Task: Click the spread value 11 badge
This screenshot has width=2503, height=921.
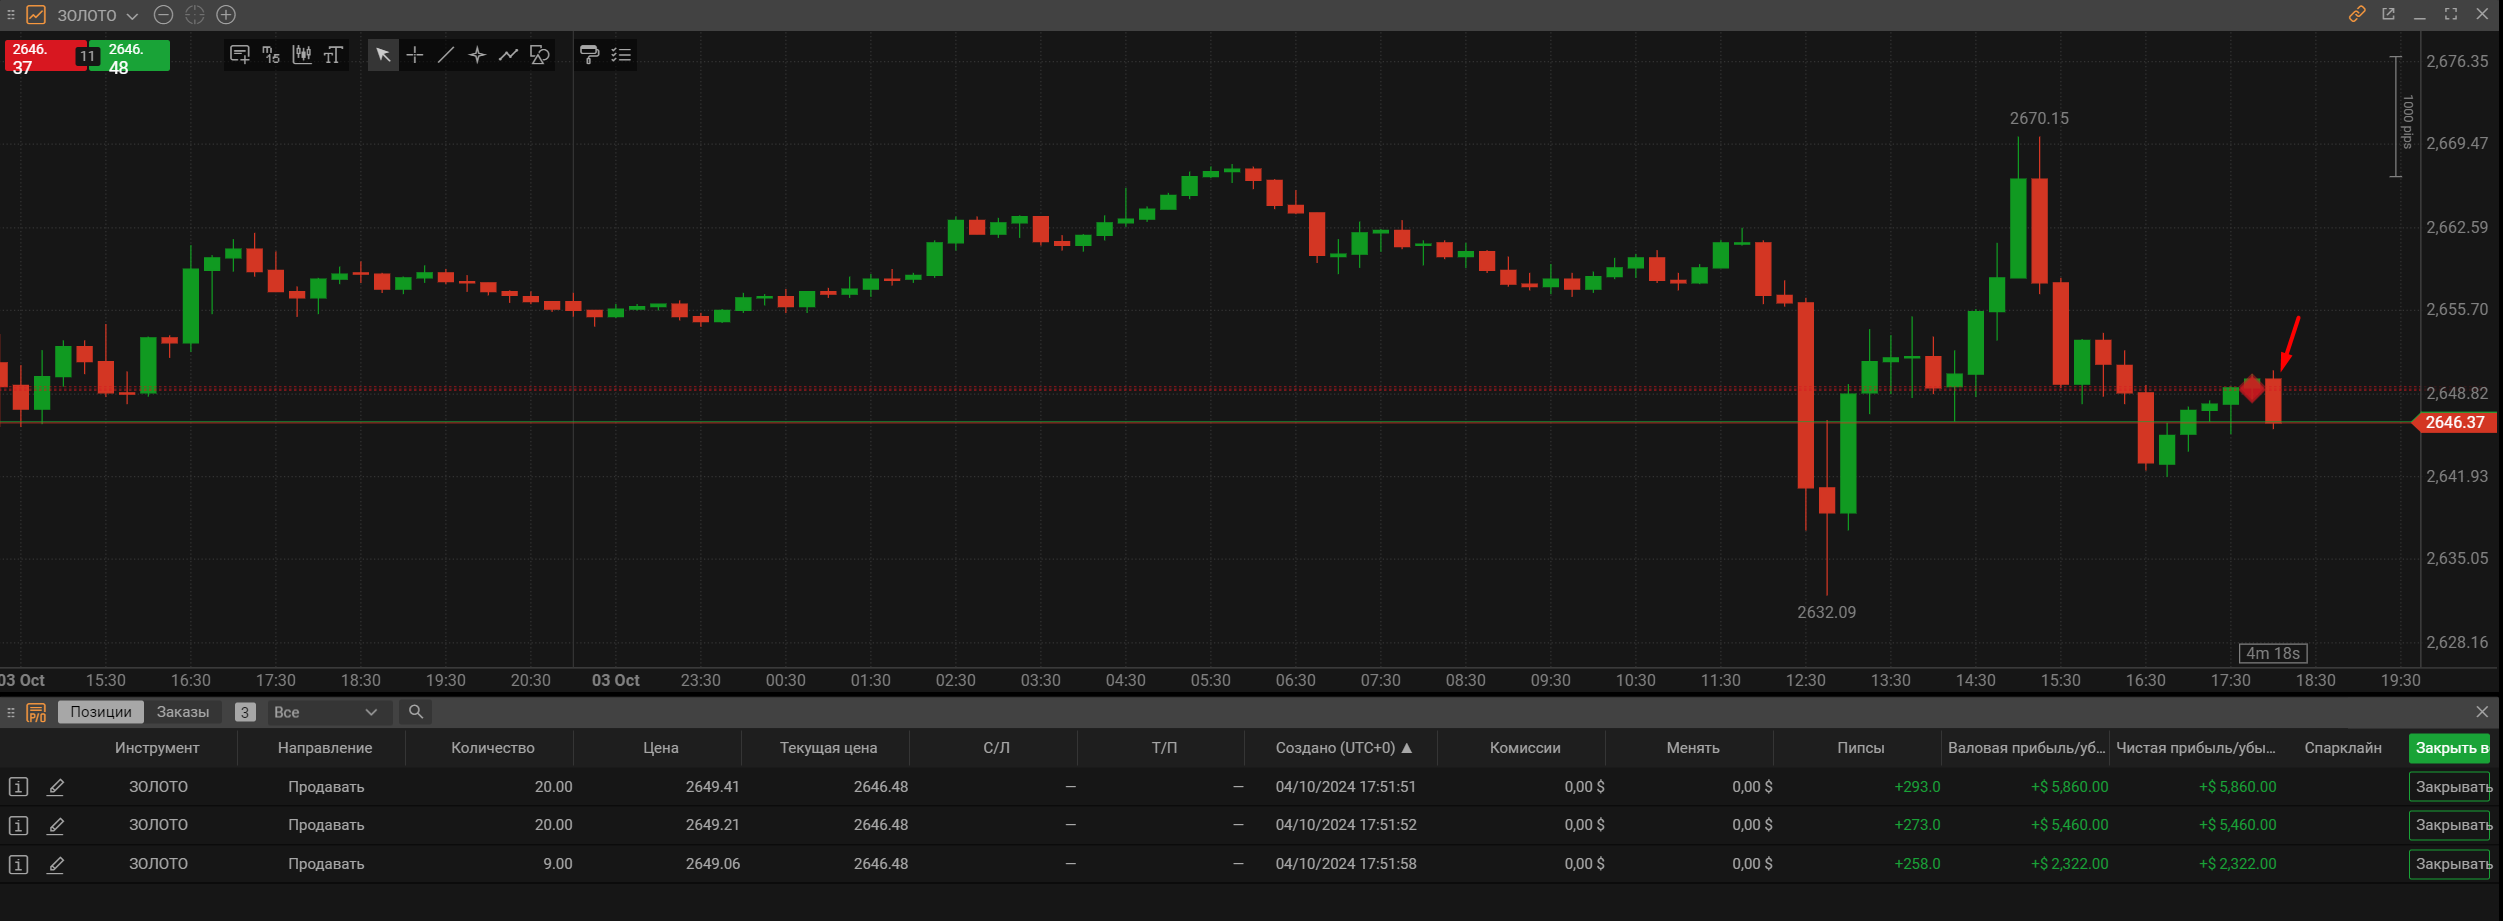Action: (x=87, y=57)
